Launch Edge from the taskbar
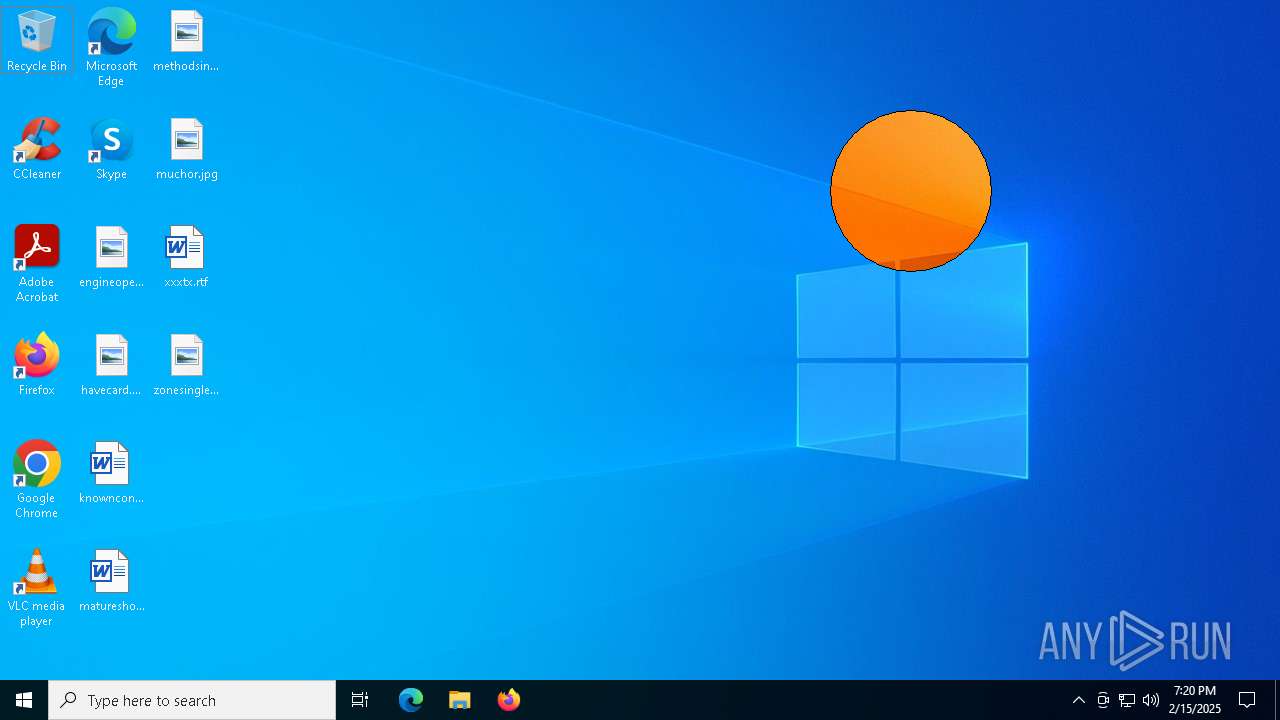1280x720 pixels. [411, 700]
